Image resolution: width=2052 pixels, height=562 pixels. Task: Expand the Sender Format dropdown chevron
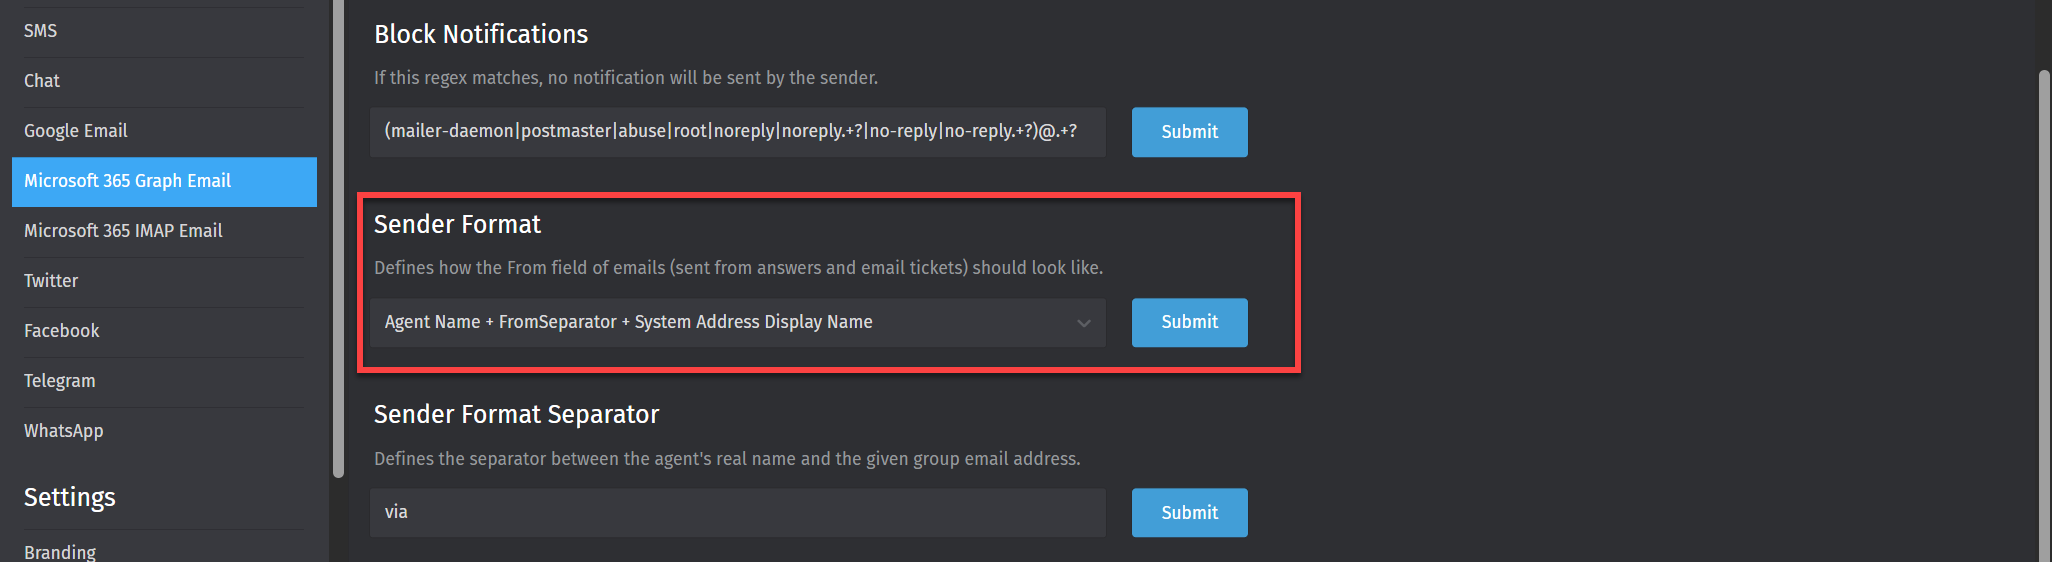tap(1083, 323)
